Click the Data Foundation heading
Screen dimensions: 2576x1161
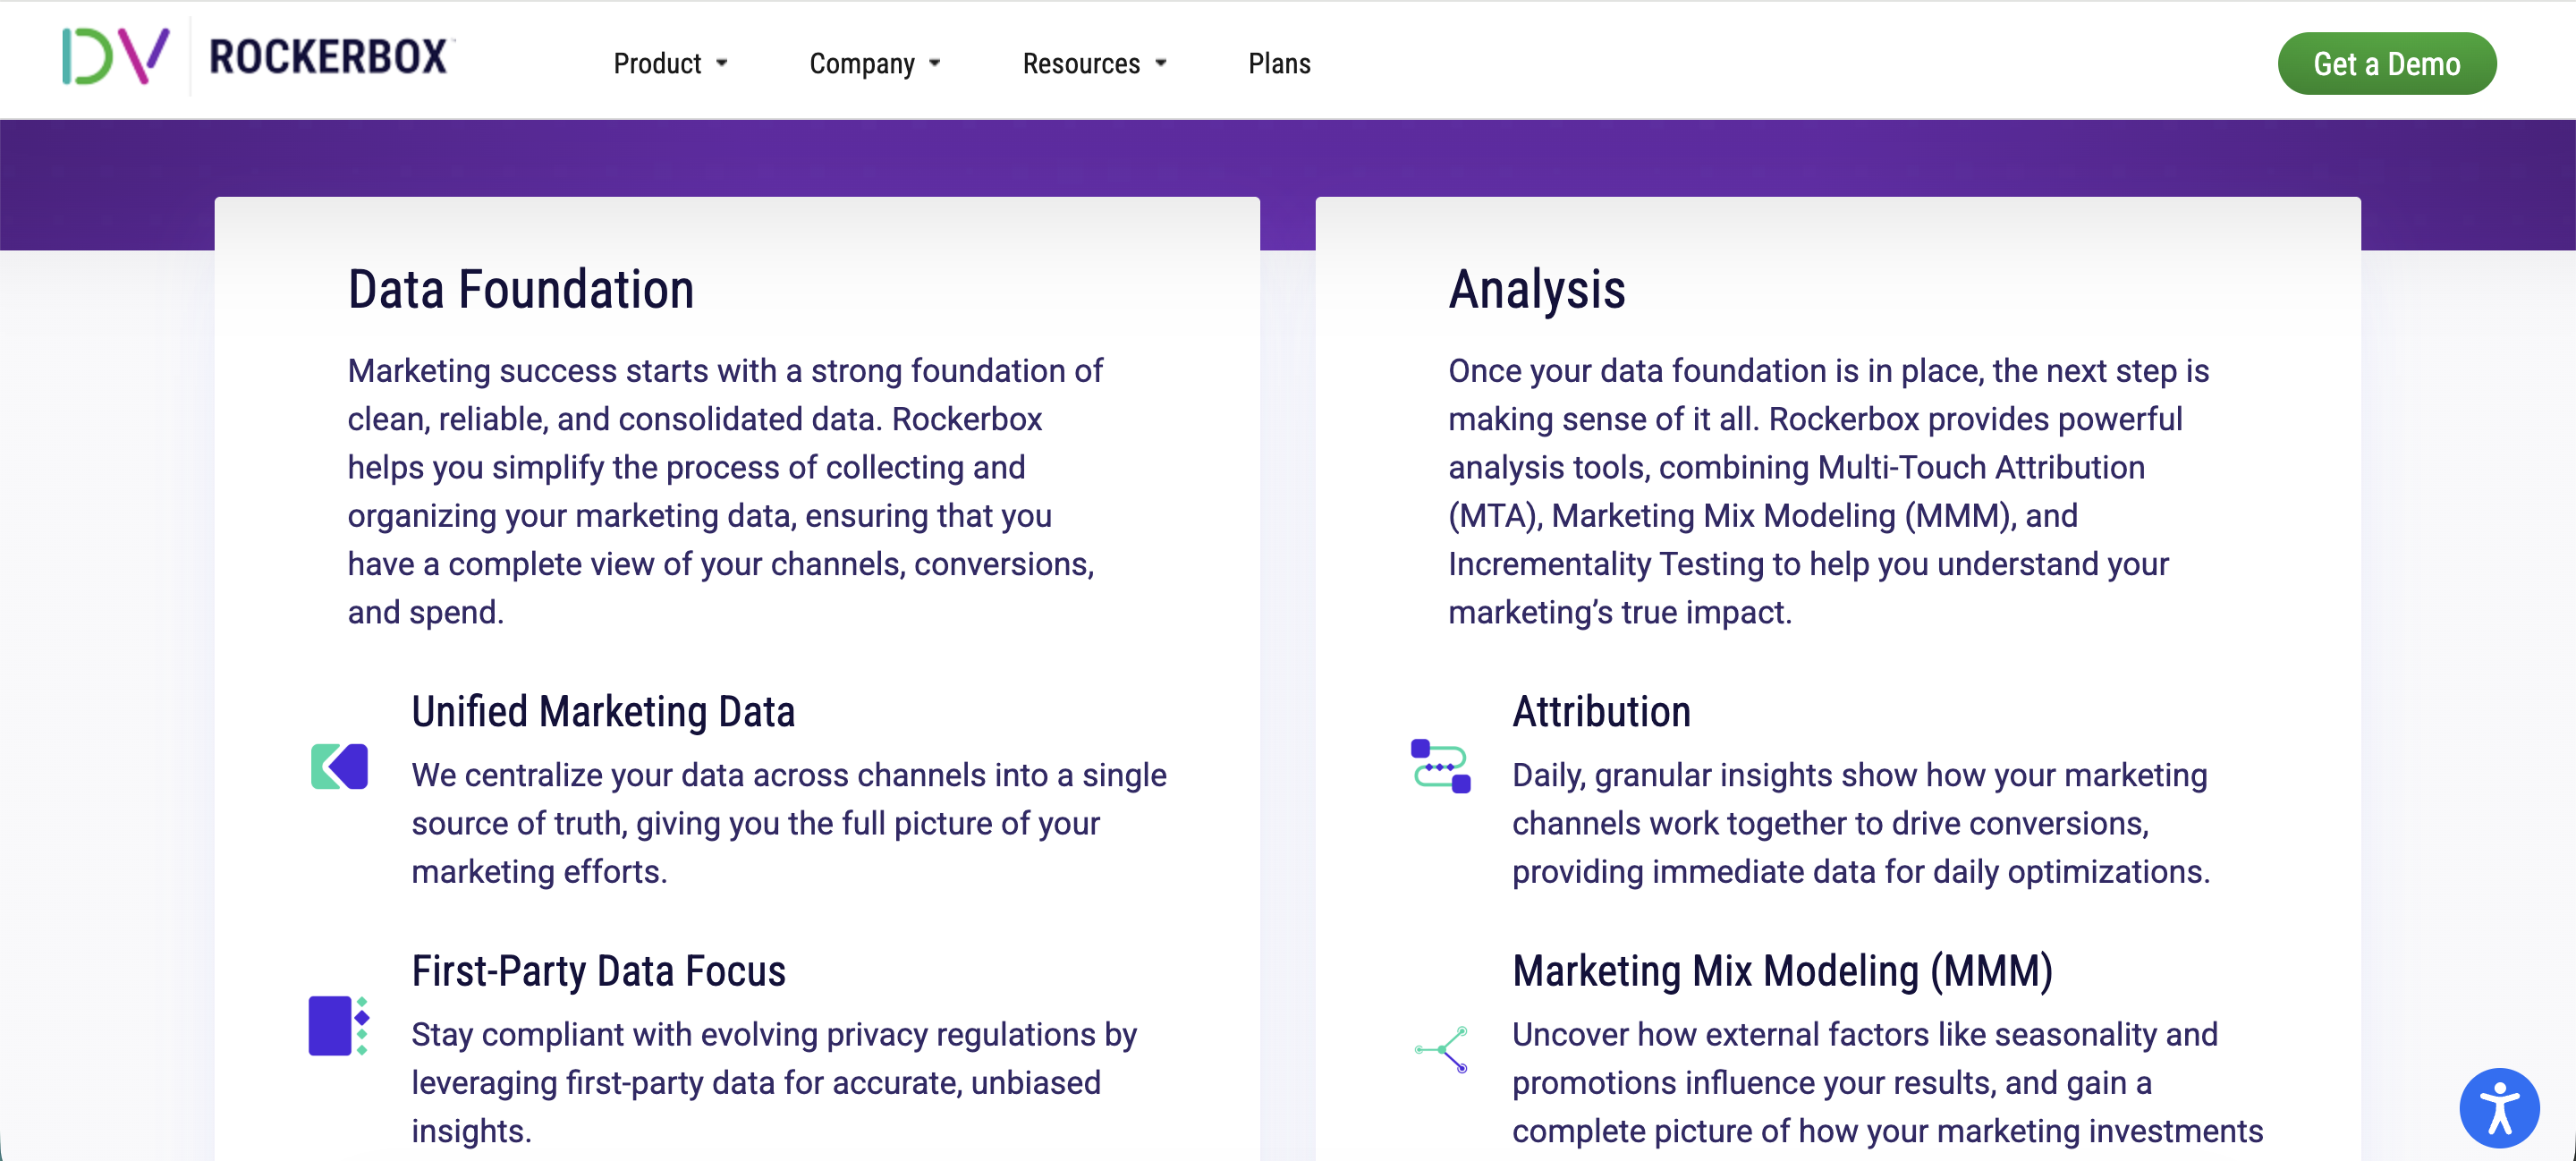pyautogui.click(x=521, y=290)
